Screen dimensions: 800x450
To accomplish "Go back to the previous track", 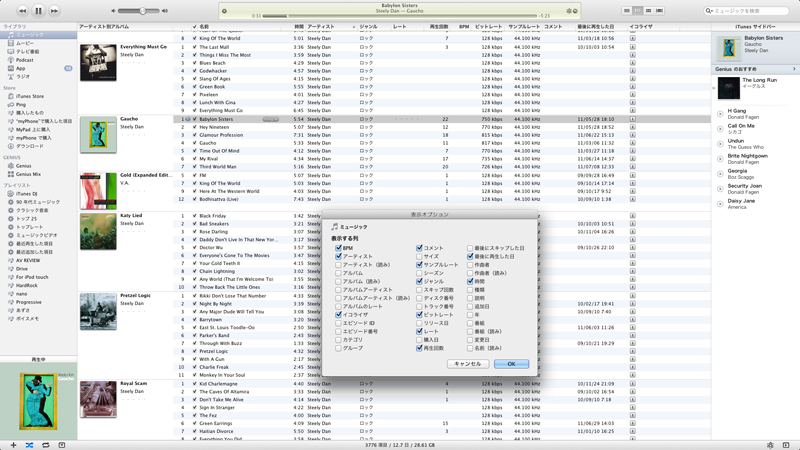I will point(22,11).
